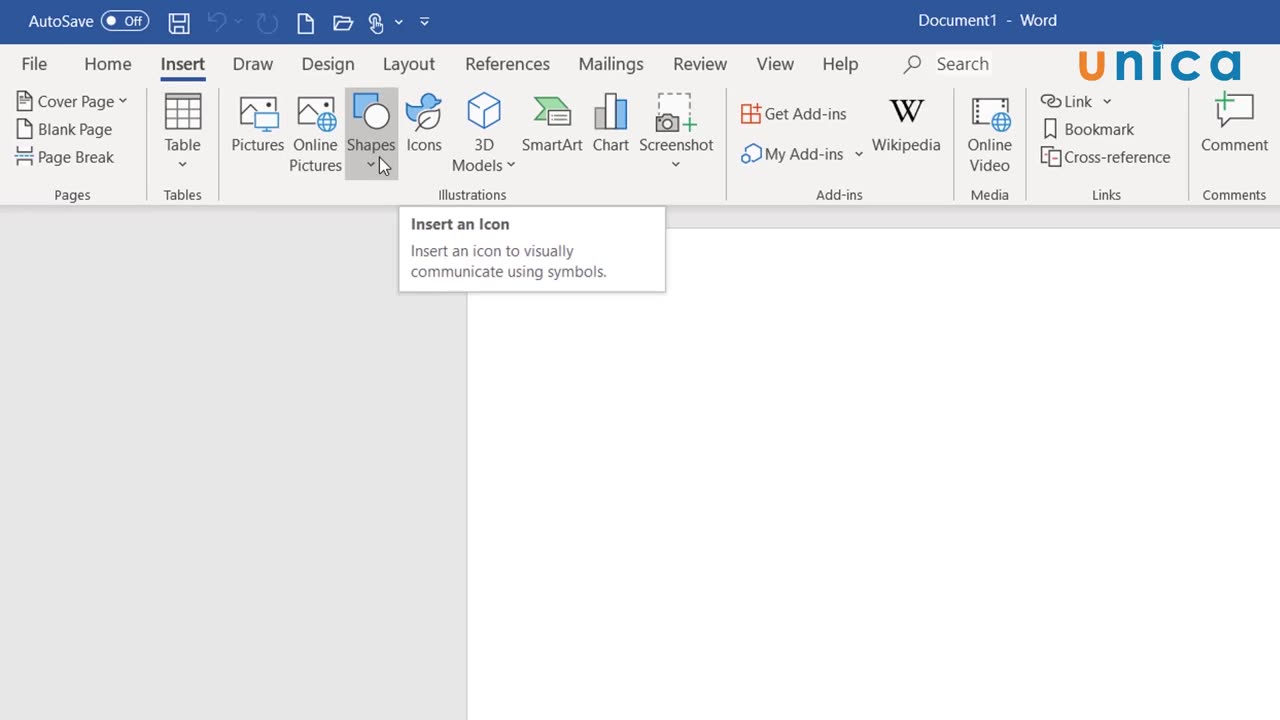This screenshot has height=720, width=1280.
Task: Expand the Table dropdown arrow
Action: 183,164
